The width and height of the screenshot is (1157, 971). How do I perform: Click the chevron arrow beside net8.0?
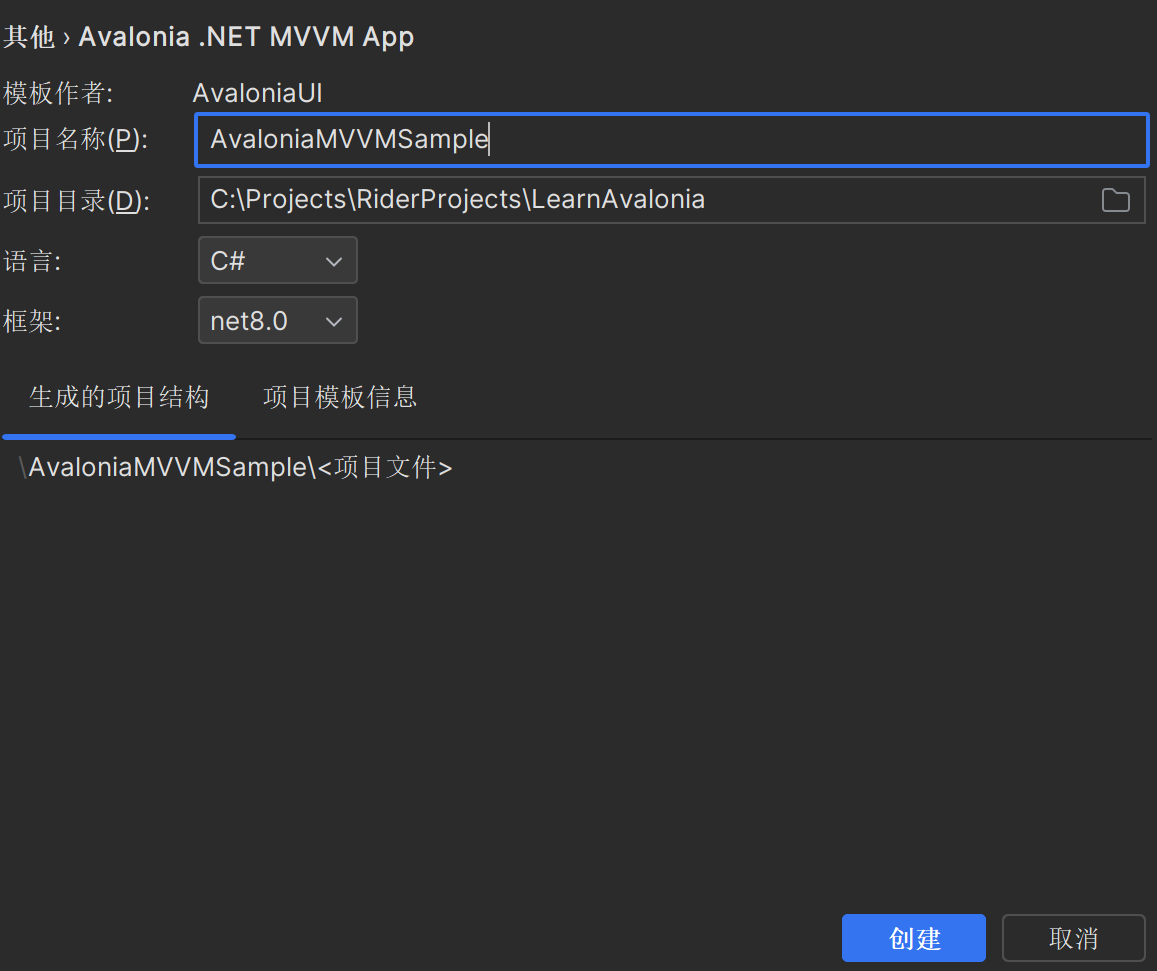click(x=334, y=321)
